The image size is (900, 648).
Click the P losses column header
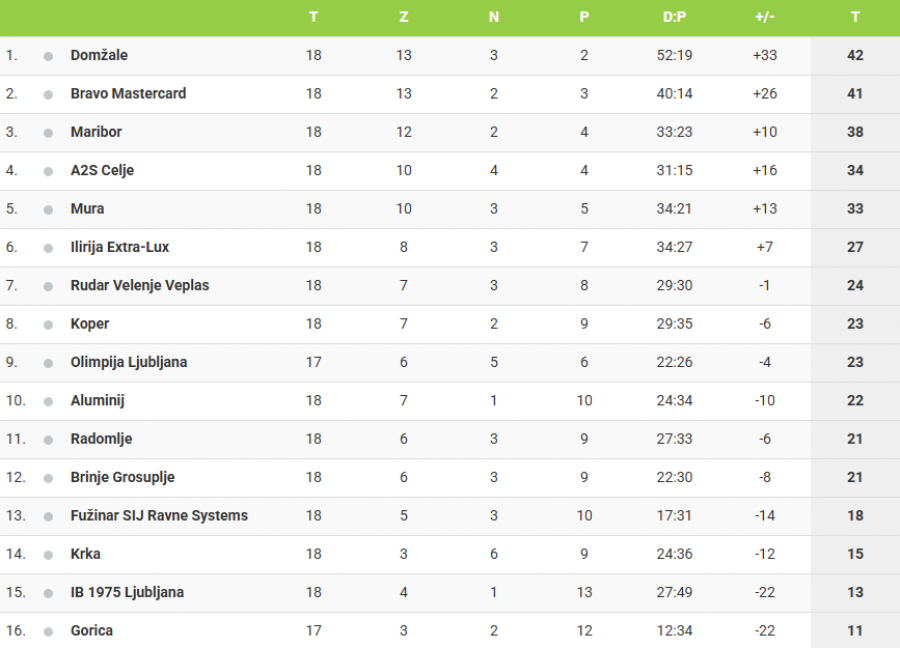coord(584,17)
